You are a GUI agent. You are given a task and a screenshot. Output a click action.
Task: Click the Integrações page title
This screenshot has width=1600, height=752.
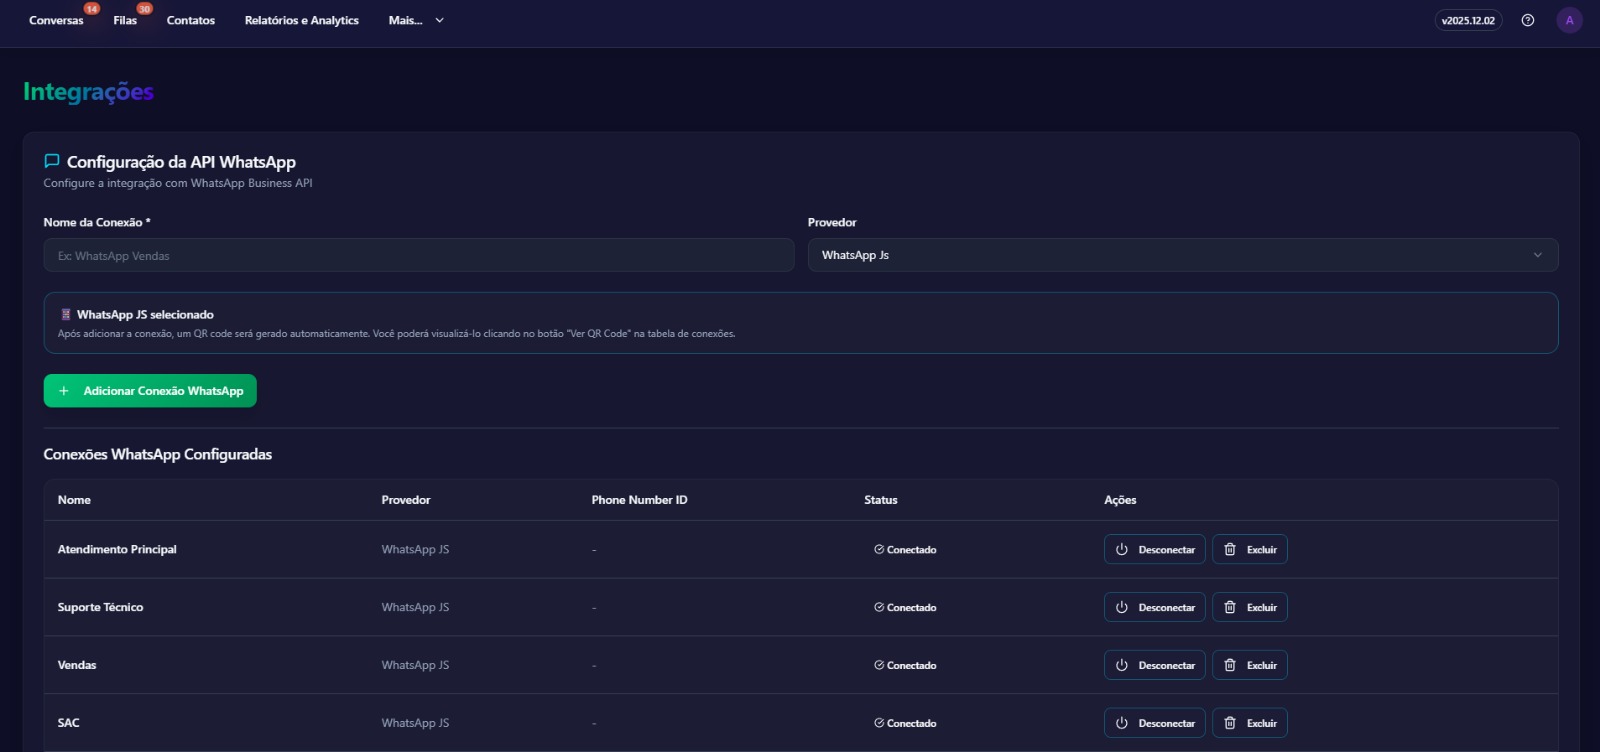(x=88, y=92)
